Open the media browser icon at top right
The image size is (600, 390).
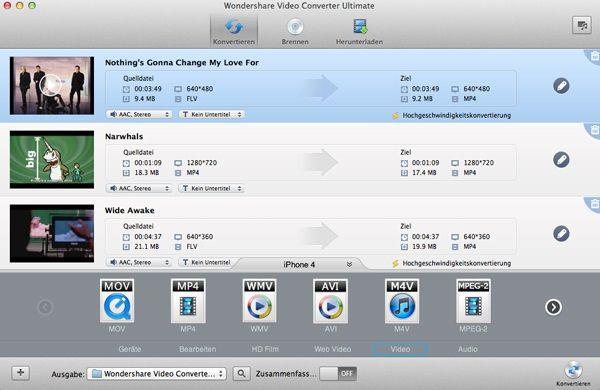tap(582, 26)
